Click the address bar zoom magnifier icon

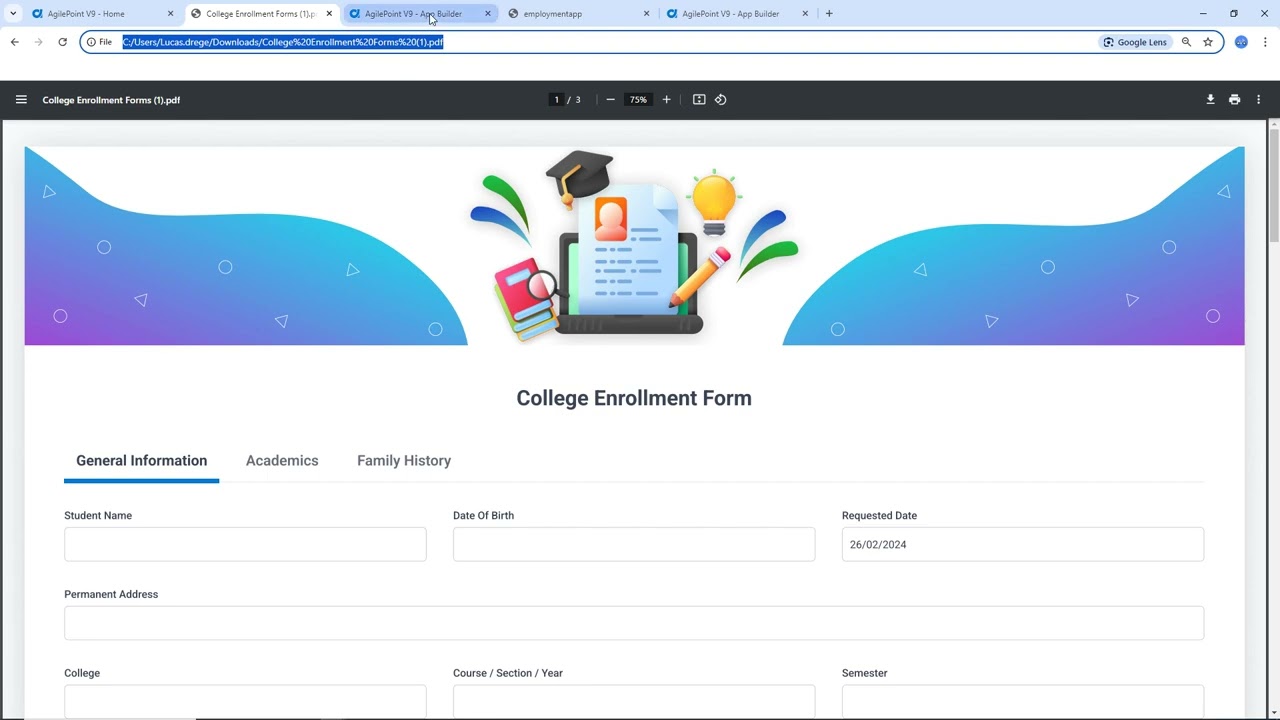(x=1186, y=42)
